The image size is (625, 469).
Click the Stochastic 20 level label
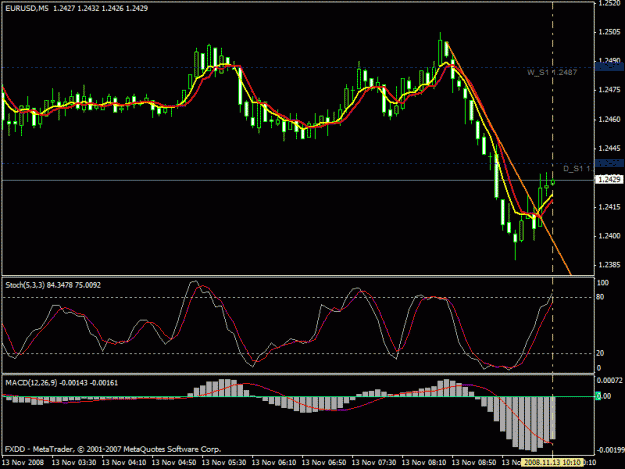(600, 353)
